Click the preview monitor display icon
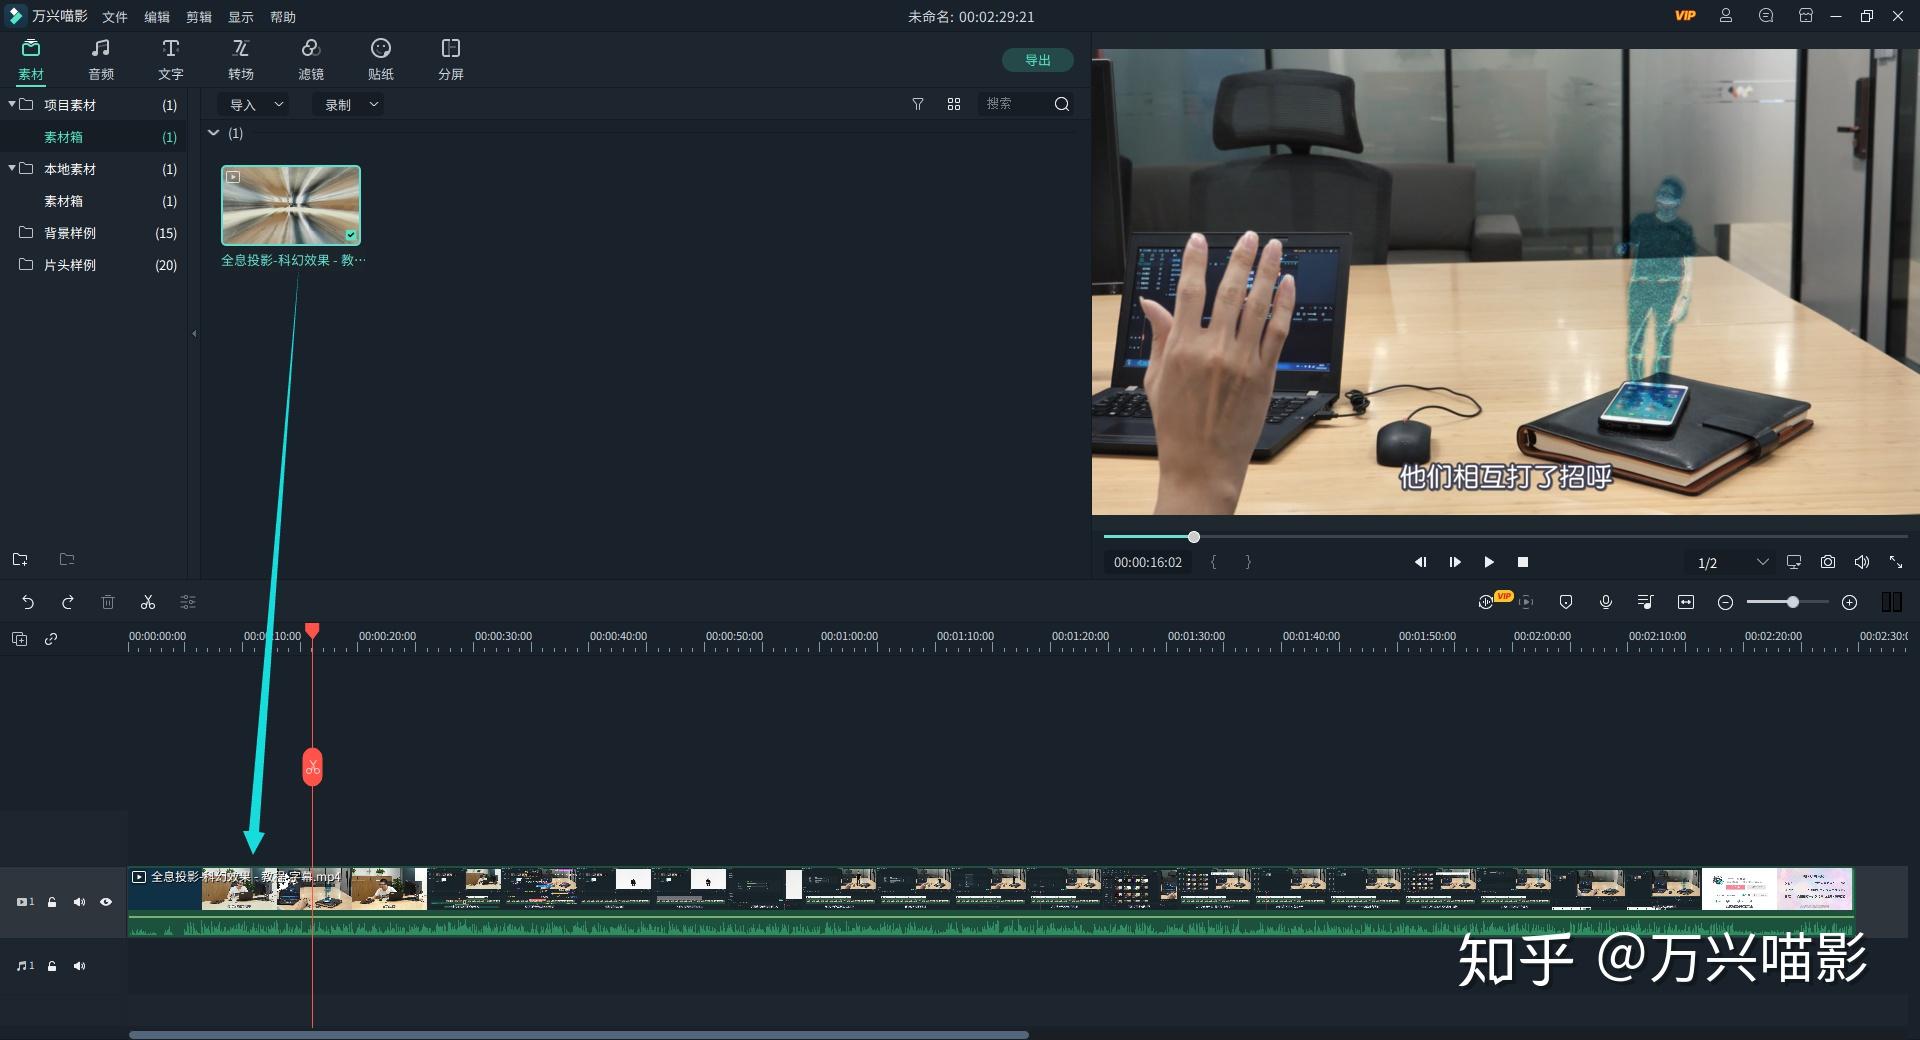The image size is (1920, 1040). pos(1794,562)
